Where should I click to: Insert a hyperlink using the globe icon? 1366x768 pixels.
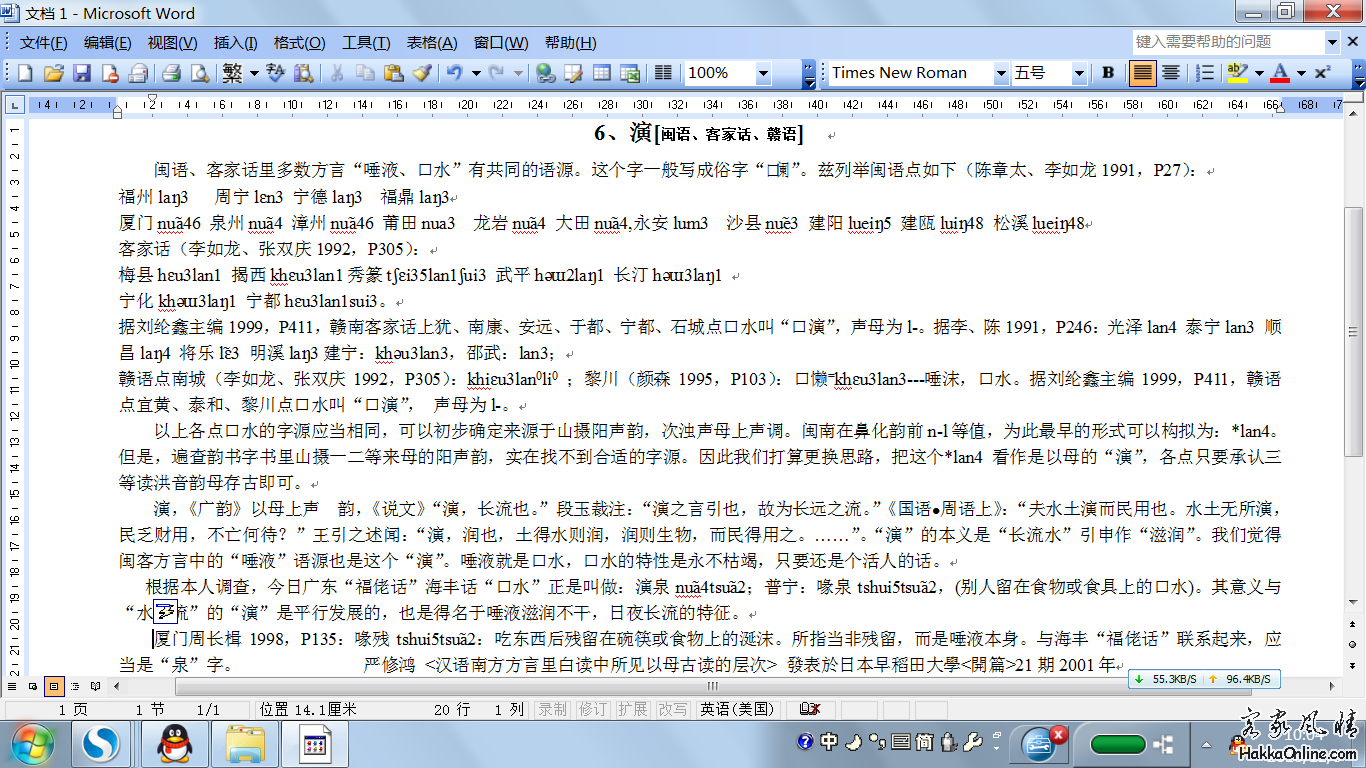pos(545,73)
